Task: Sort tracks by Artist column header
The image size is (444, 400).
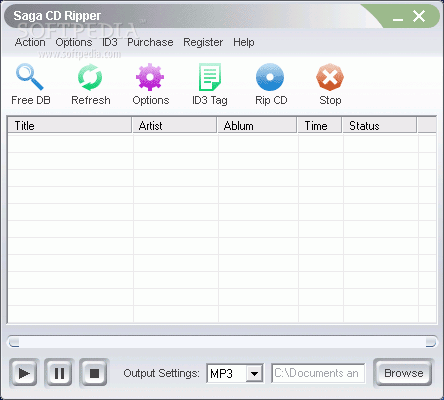Action: (x=175, y=125)
